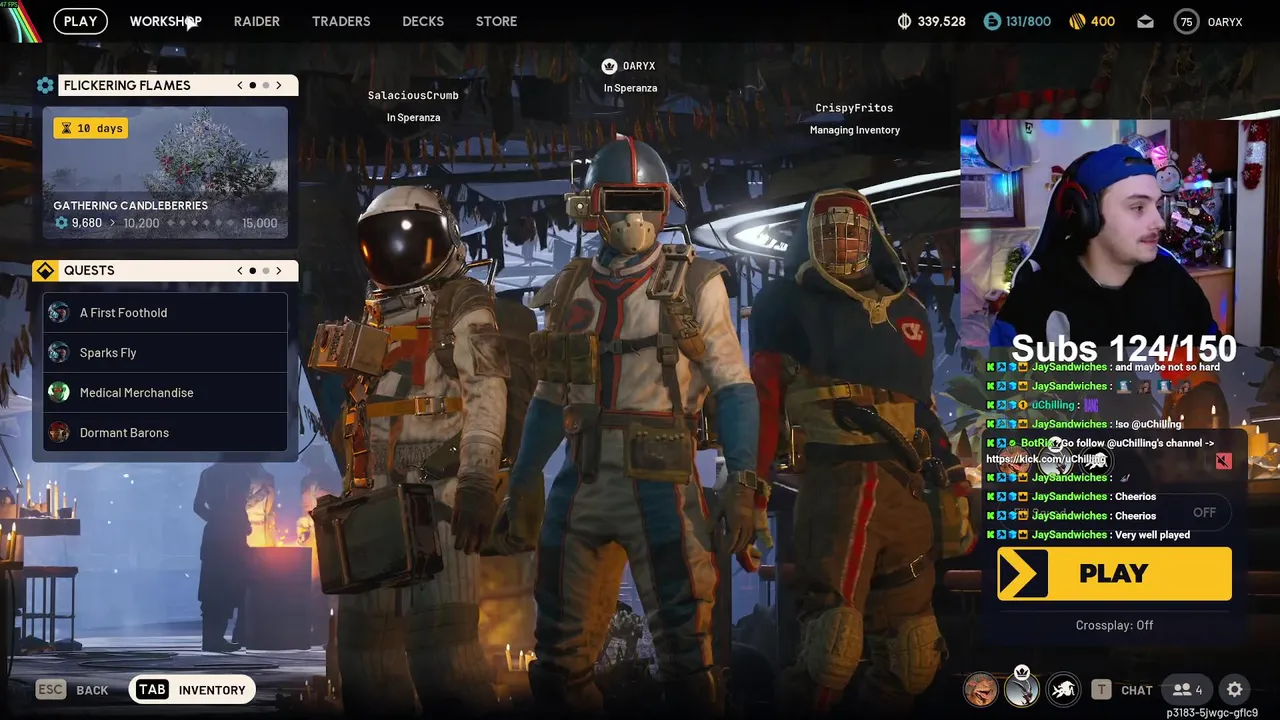Click the Flickering Flames event gear icon

(45, 85)
